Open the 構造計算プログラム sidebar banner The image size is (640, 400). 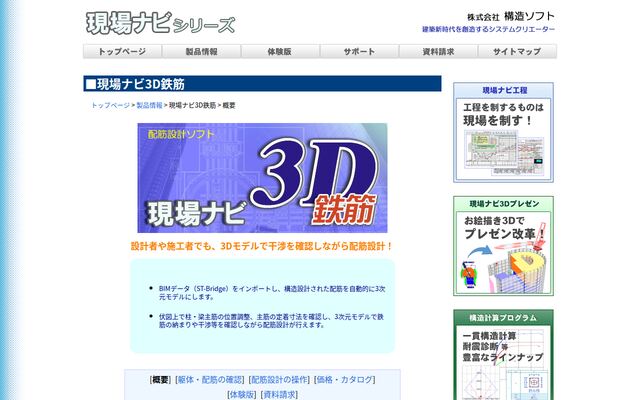[x=503, y=355]
